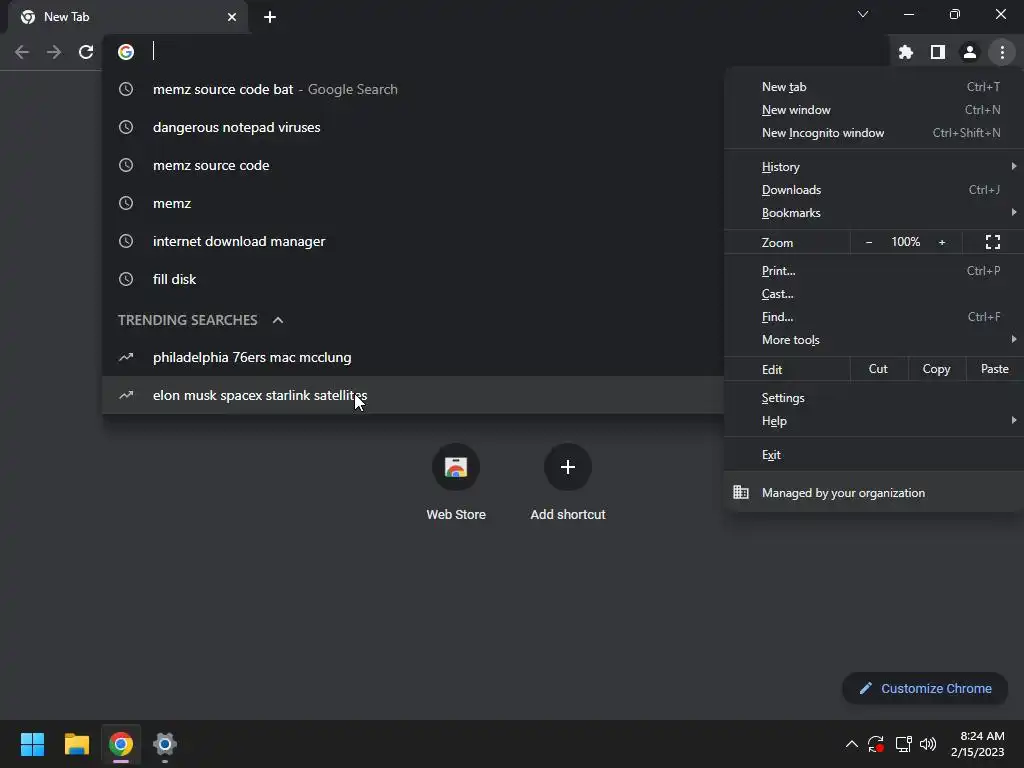Click the Extensions puzzle icon
The height and width of the screenshot is (768, 1024).
(905, 52)
